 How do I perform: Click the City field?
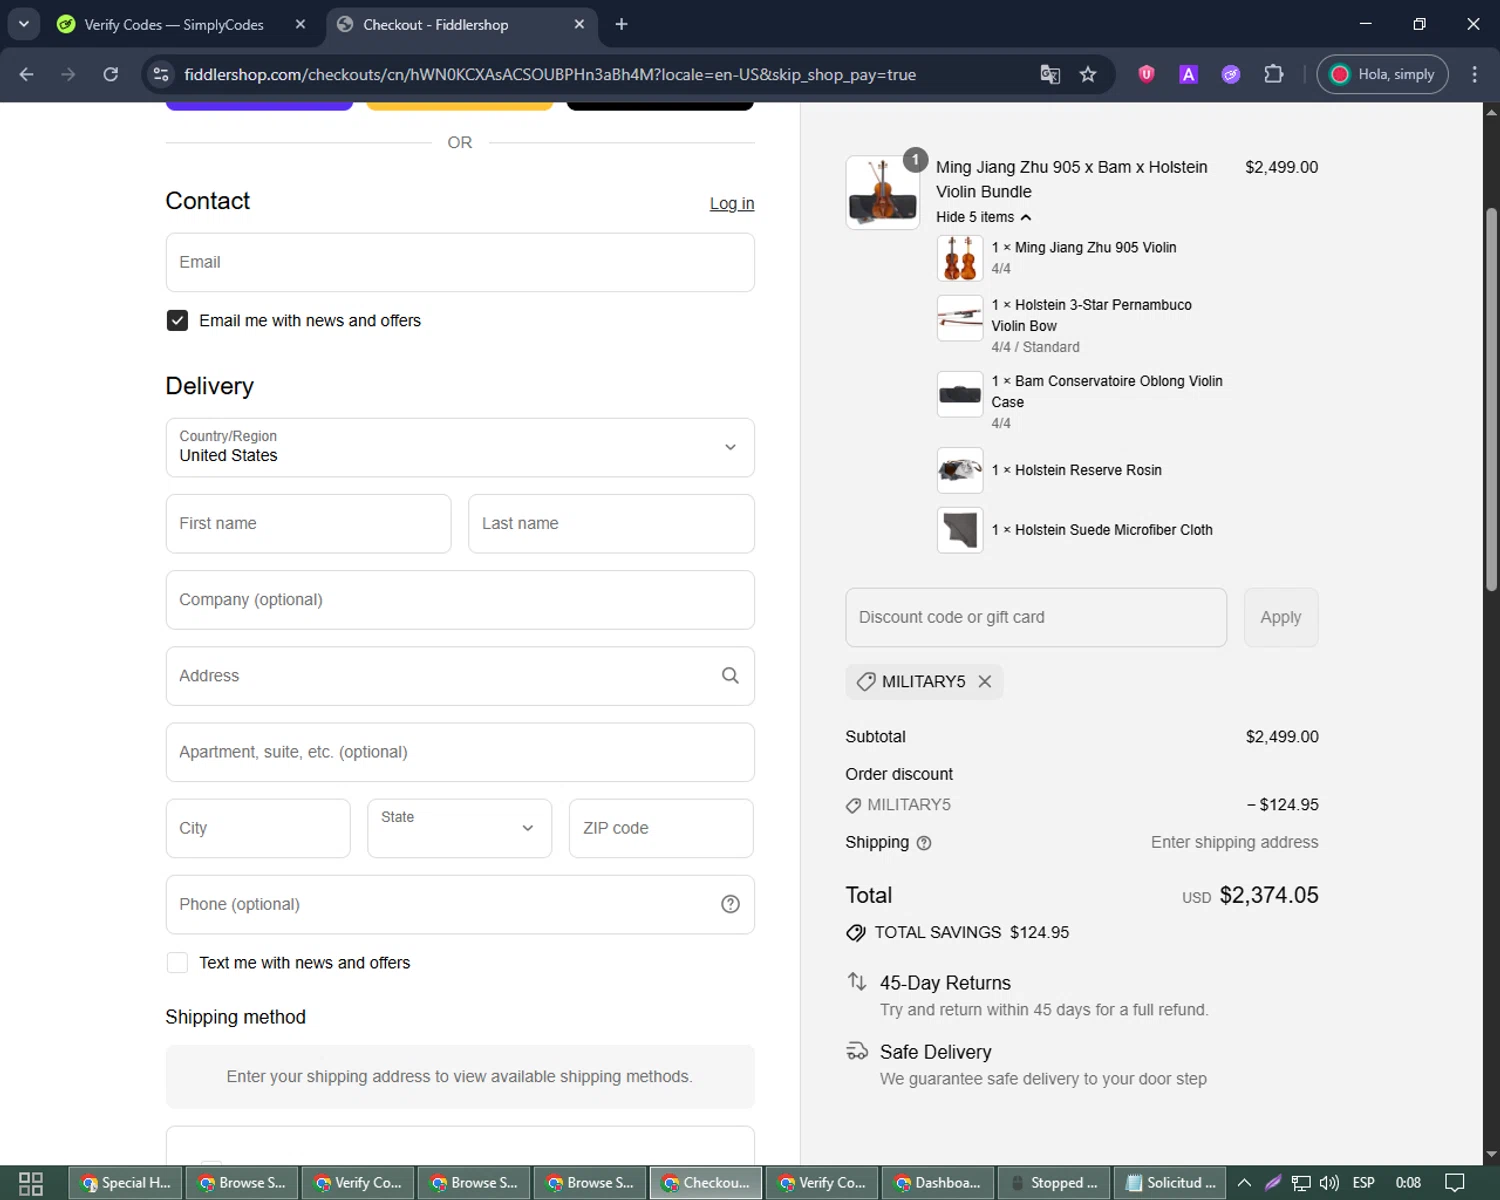pos(258,828)
